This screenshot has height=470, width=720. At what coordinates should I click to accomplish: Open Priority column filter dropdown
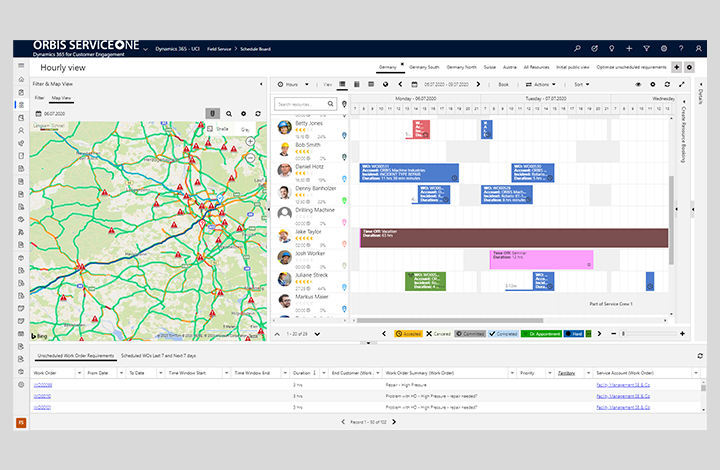click(550, 373)
